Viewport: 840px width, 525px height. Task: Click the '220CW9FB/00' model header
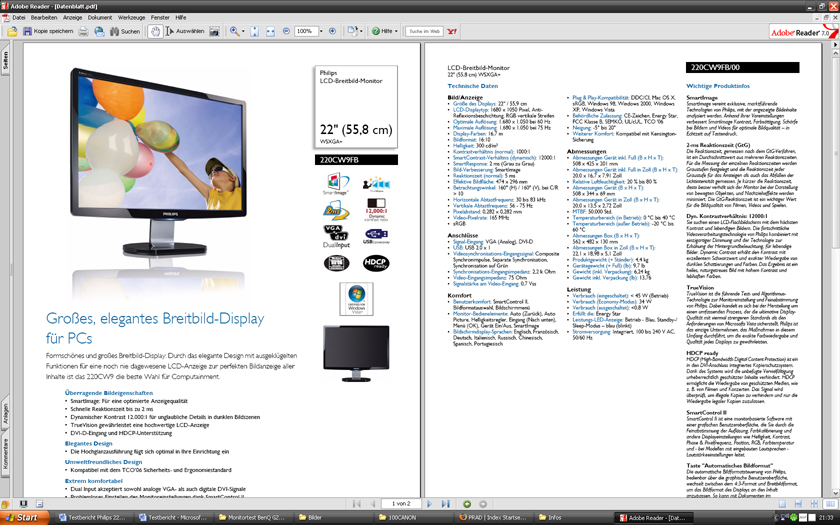[742, 68]
